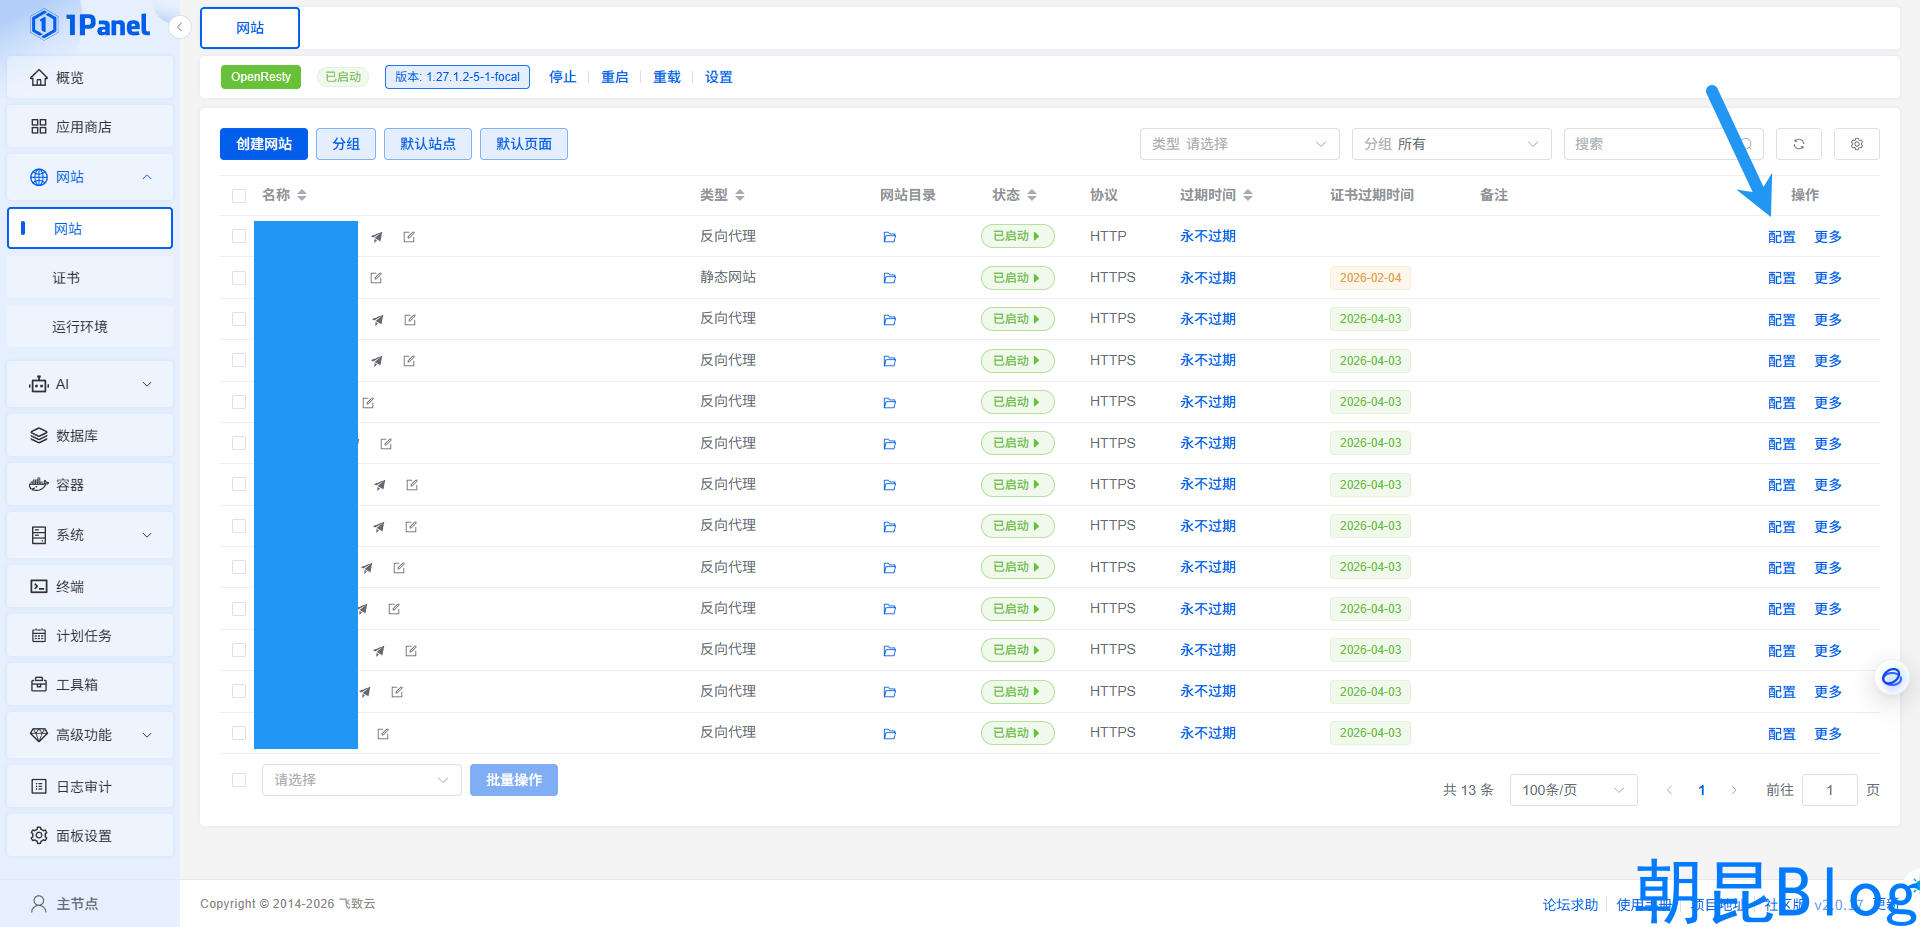Click the 1Panel logo

pos(90,25)
